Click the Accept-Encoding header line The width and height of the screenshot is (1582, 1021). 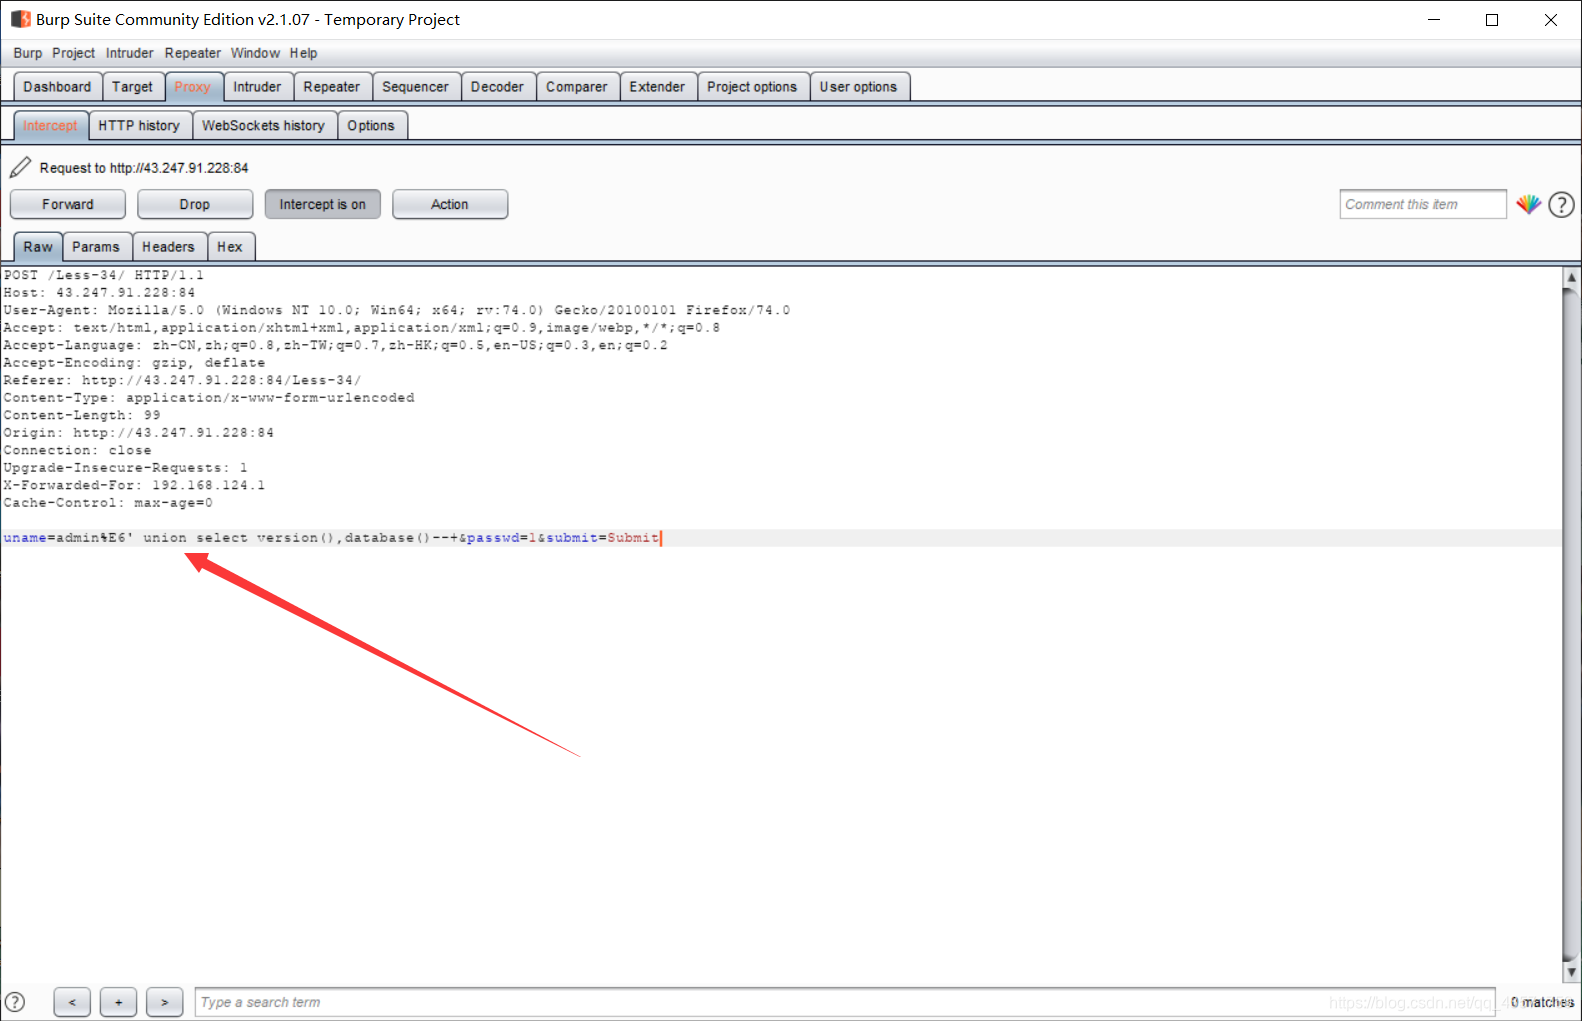(134, 363)
